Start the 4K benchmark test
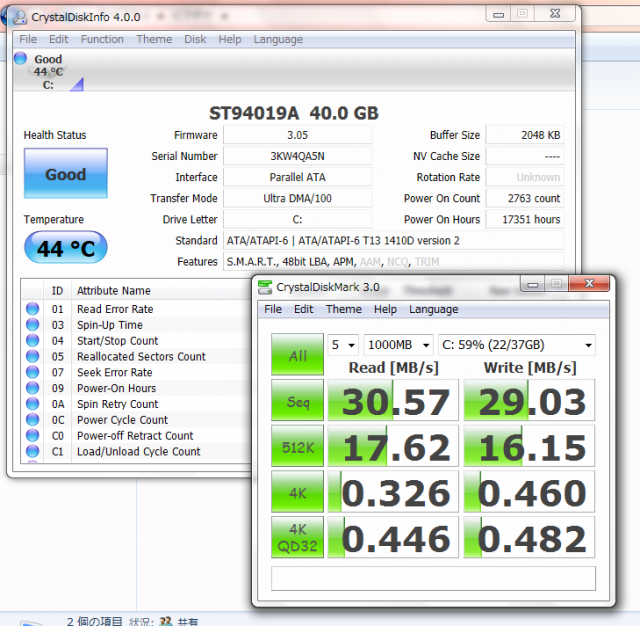The height and width of the screenshot is (626, 640). click(x=298, y=492)
